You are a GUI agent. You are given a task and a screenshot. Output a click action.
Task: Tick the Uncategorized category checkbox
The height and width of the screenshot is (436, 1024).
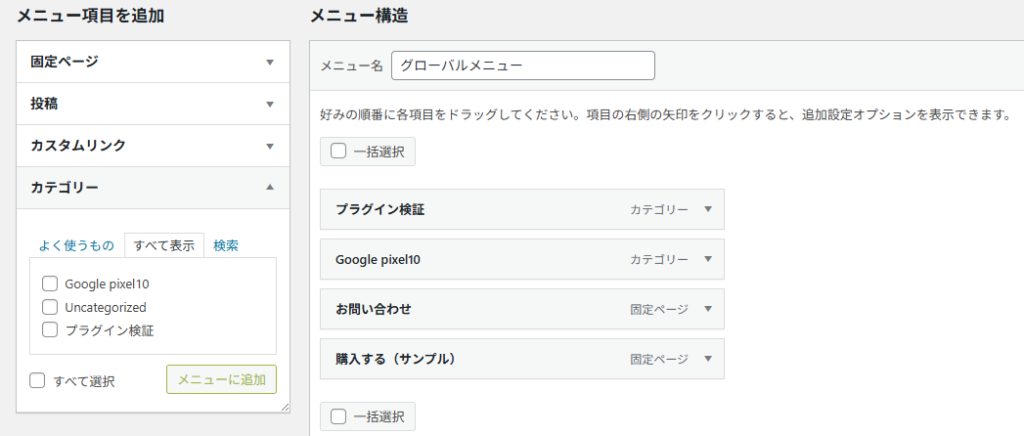(x=50, y=307)
